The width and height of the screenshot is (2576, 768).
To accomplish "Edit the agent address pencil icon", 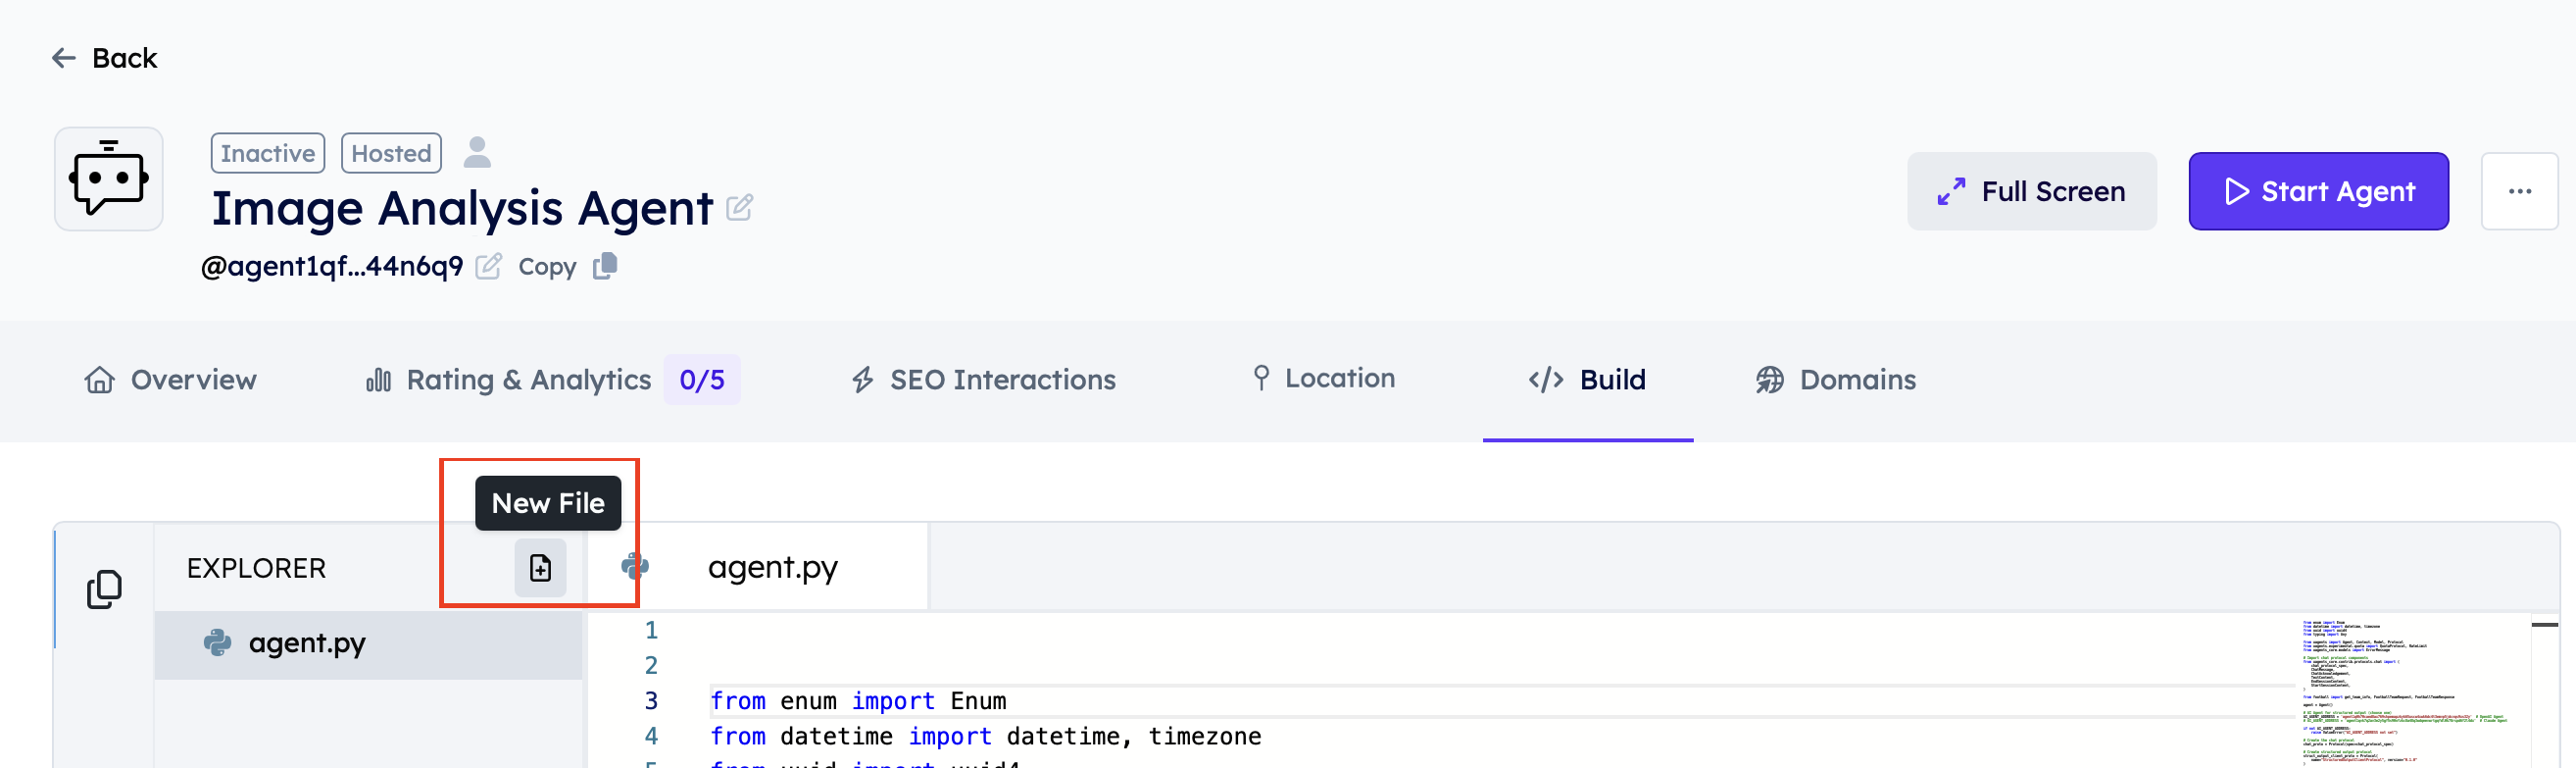I will point(488,266).
